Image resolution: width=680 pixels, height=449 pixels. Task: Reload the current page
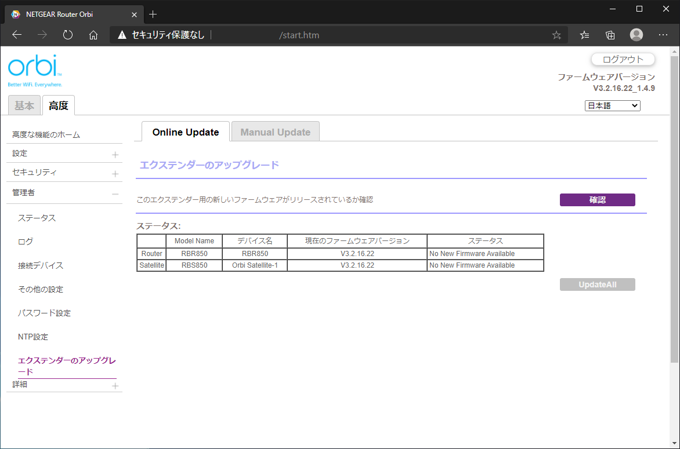(x=68, y=35)
